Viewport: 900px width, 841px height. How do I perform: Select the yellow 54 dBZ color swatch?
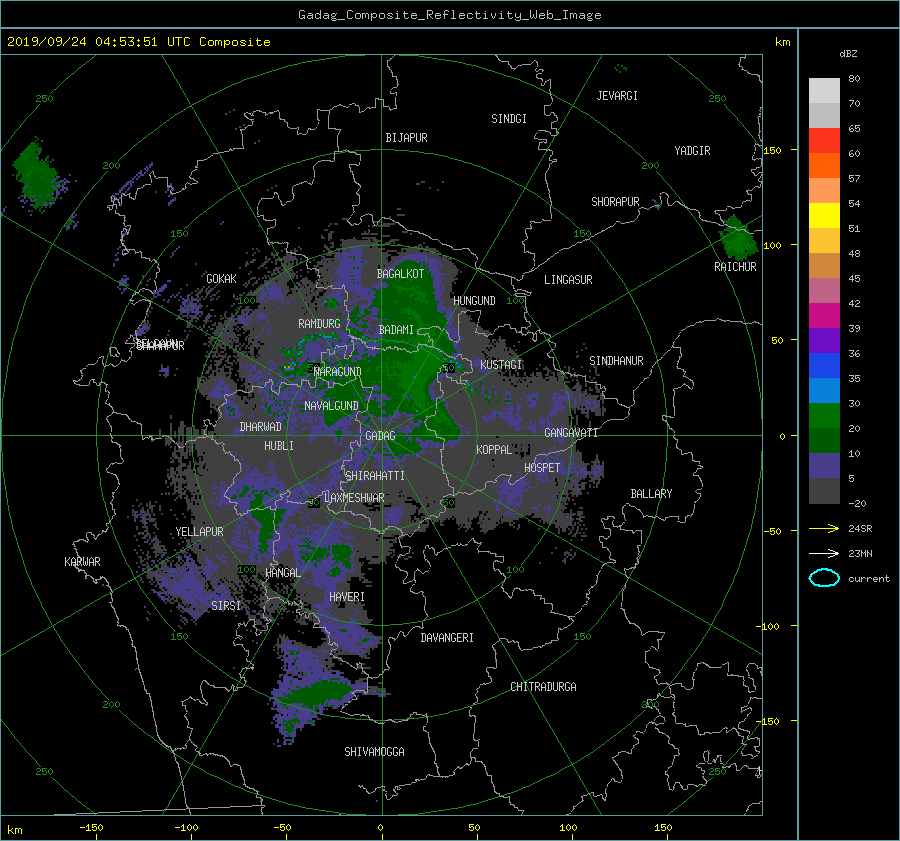pos(824,215)
